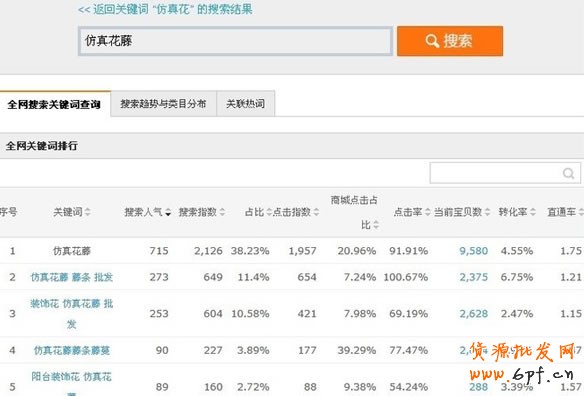Sort by 点击率 column arrows
Image resolution: width=584 pixels, height=396 pixels.
point(428,212)
